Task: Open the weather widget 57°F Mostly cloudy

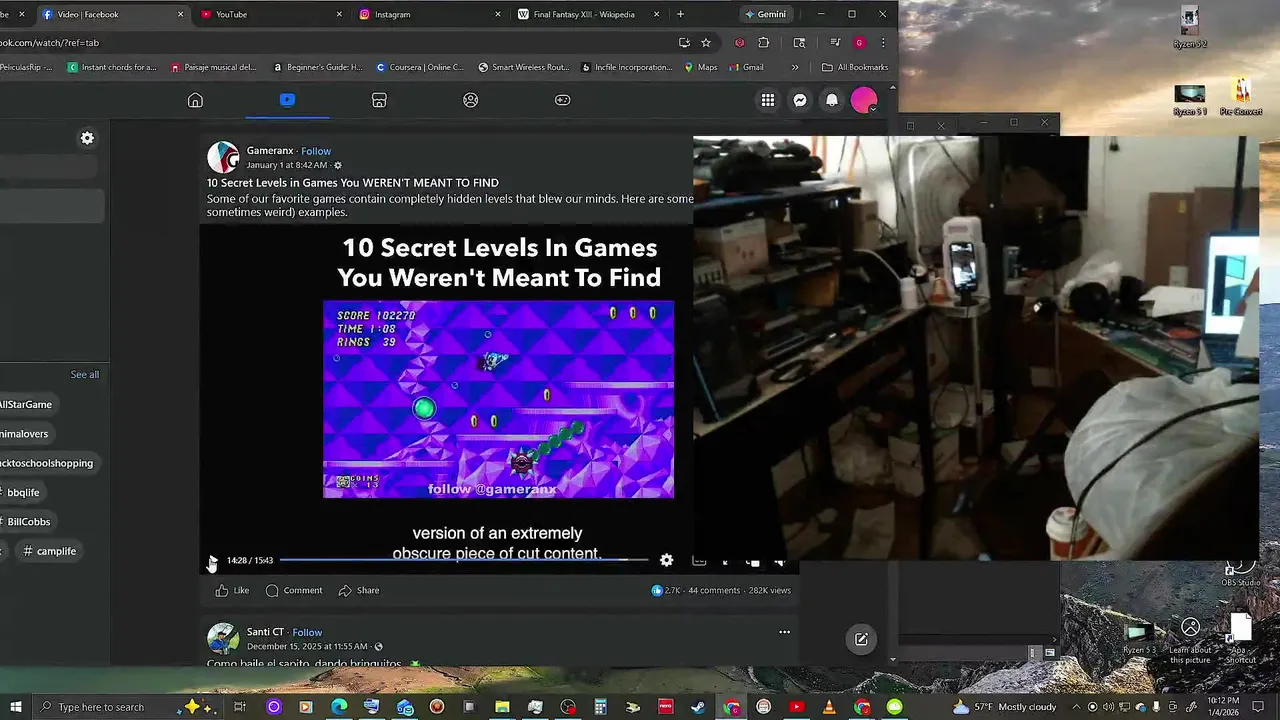Action: pyautogui.click(x=1004, y=707)
